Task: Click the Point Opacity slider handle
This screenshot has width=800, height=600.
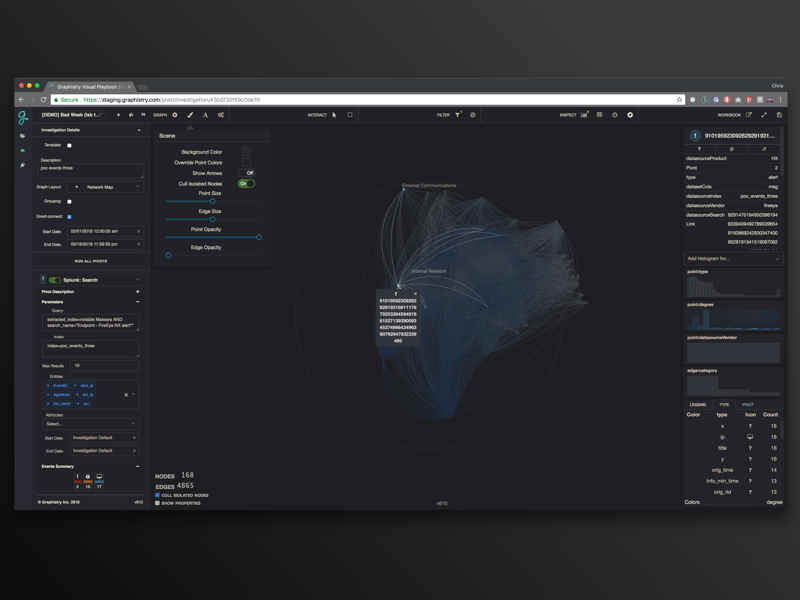Action: tap(259, 238)
